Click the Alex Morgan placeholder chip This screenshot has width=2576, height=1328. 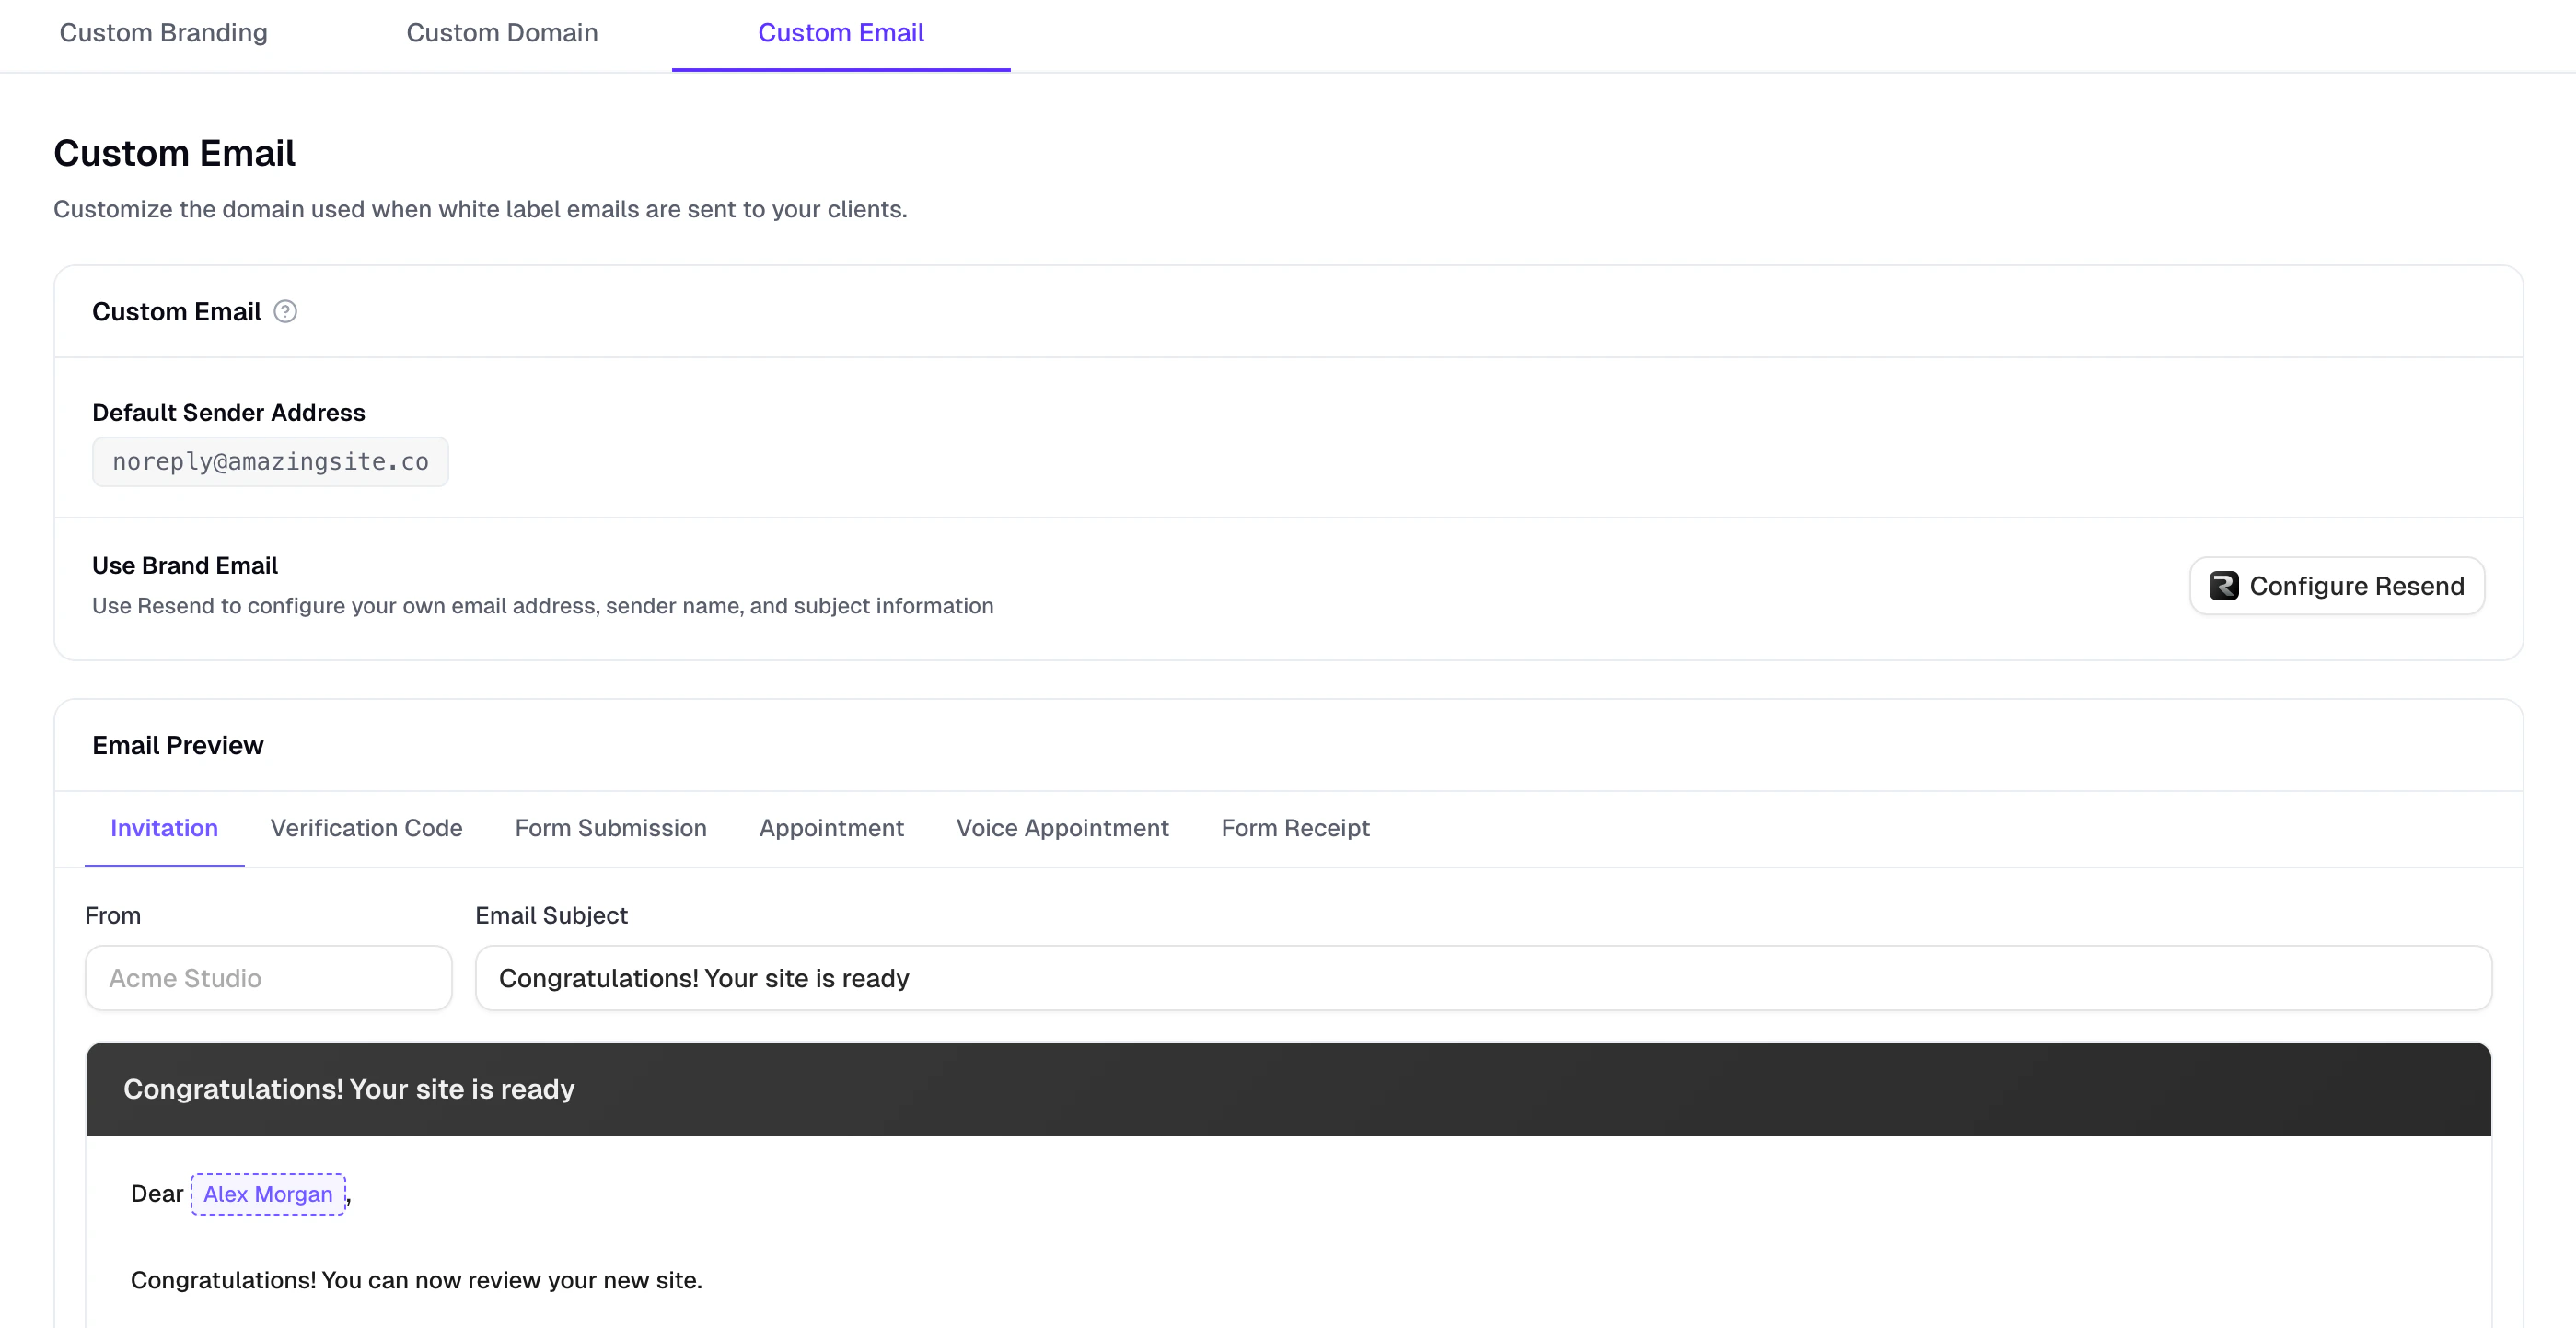tap(268, 1194)
